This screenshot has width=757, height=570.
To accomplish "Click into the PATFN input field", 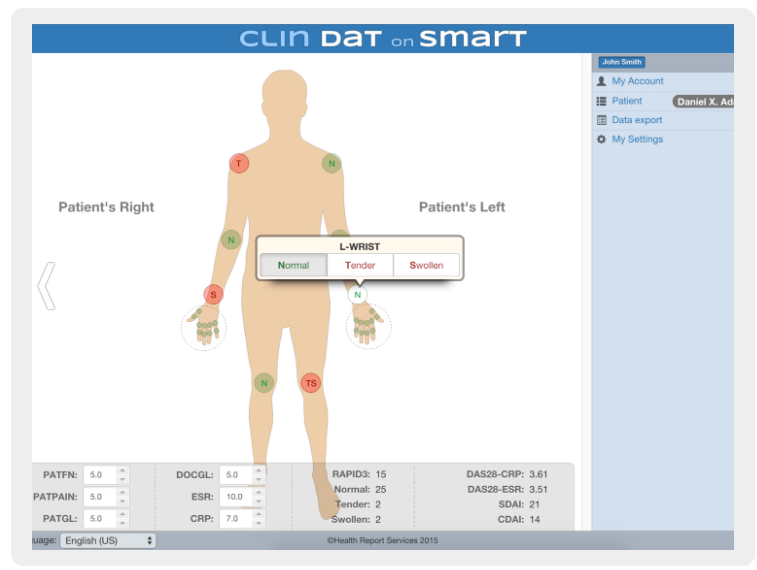I will click(x=99, y=475).
